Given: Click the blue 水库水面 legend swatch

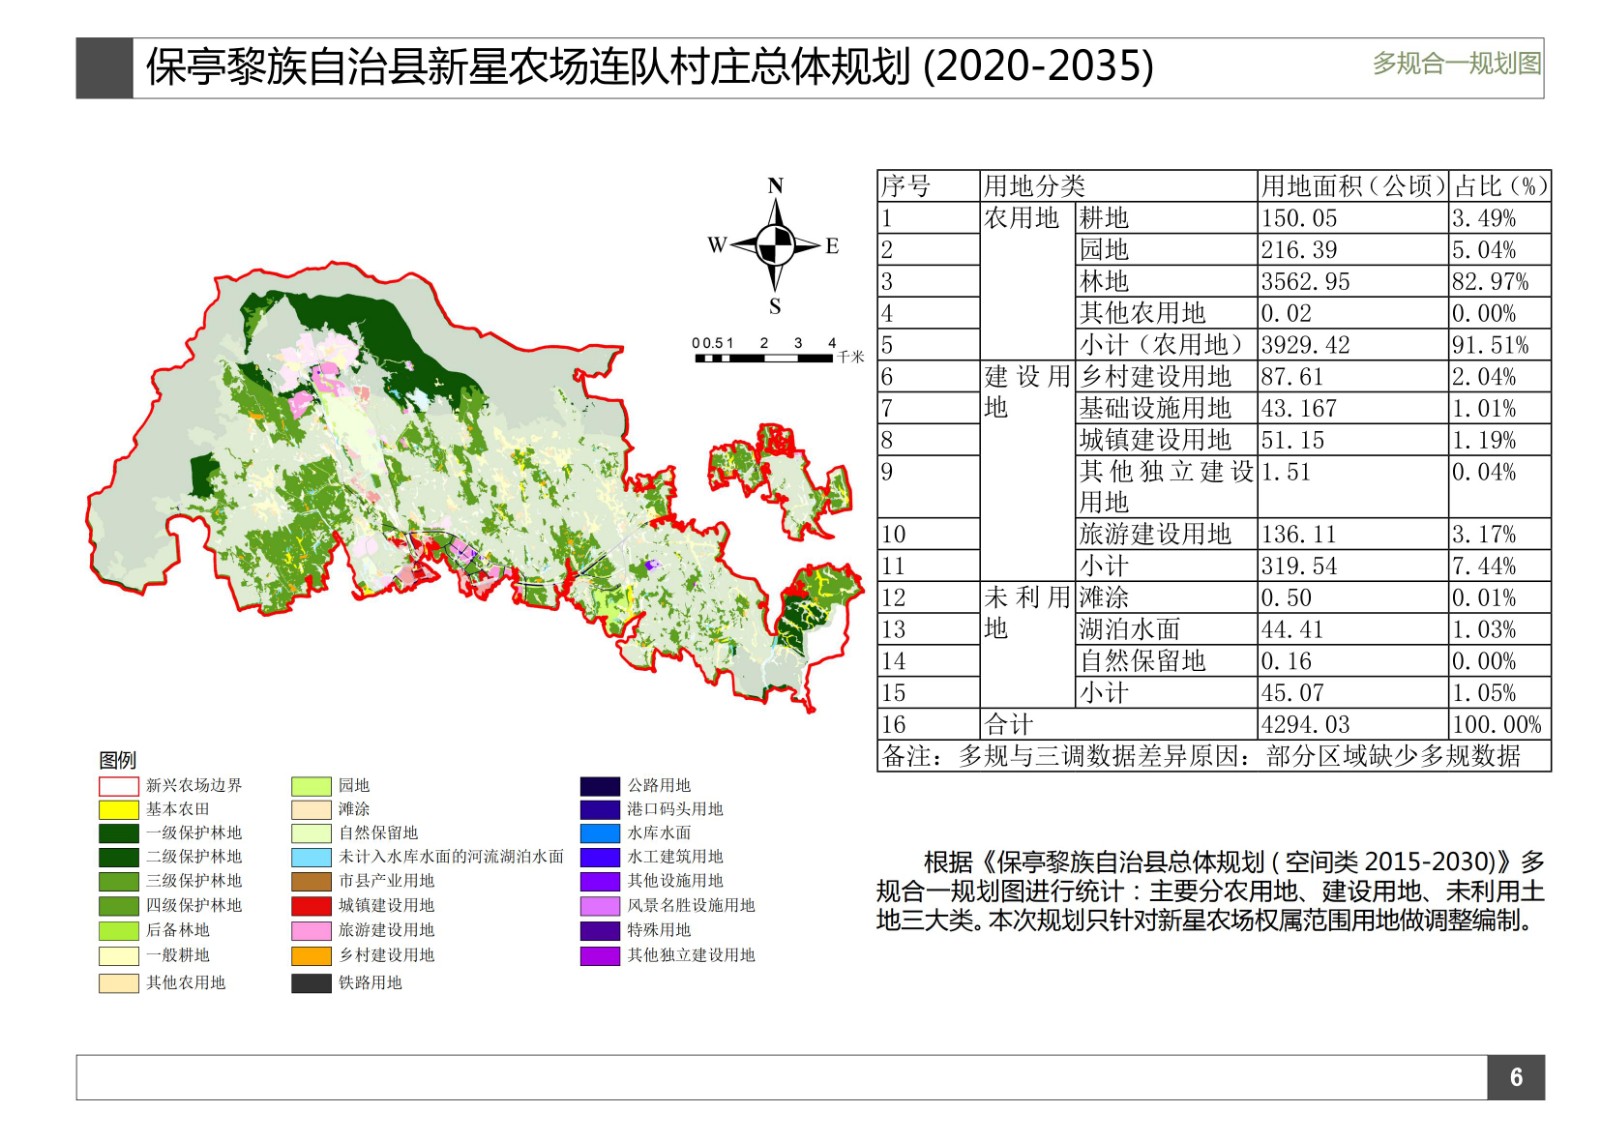Looking at the screenshot, I should click(600, 833).
